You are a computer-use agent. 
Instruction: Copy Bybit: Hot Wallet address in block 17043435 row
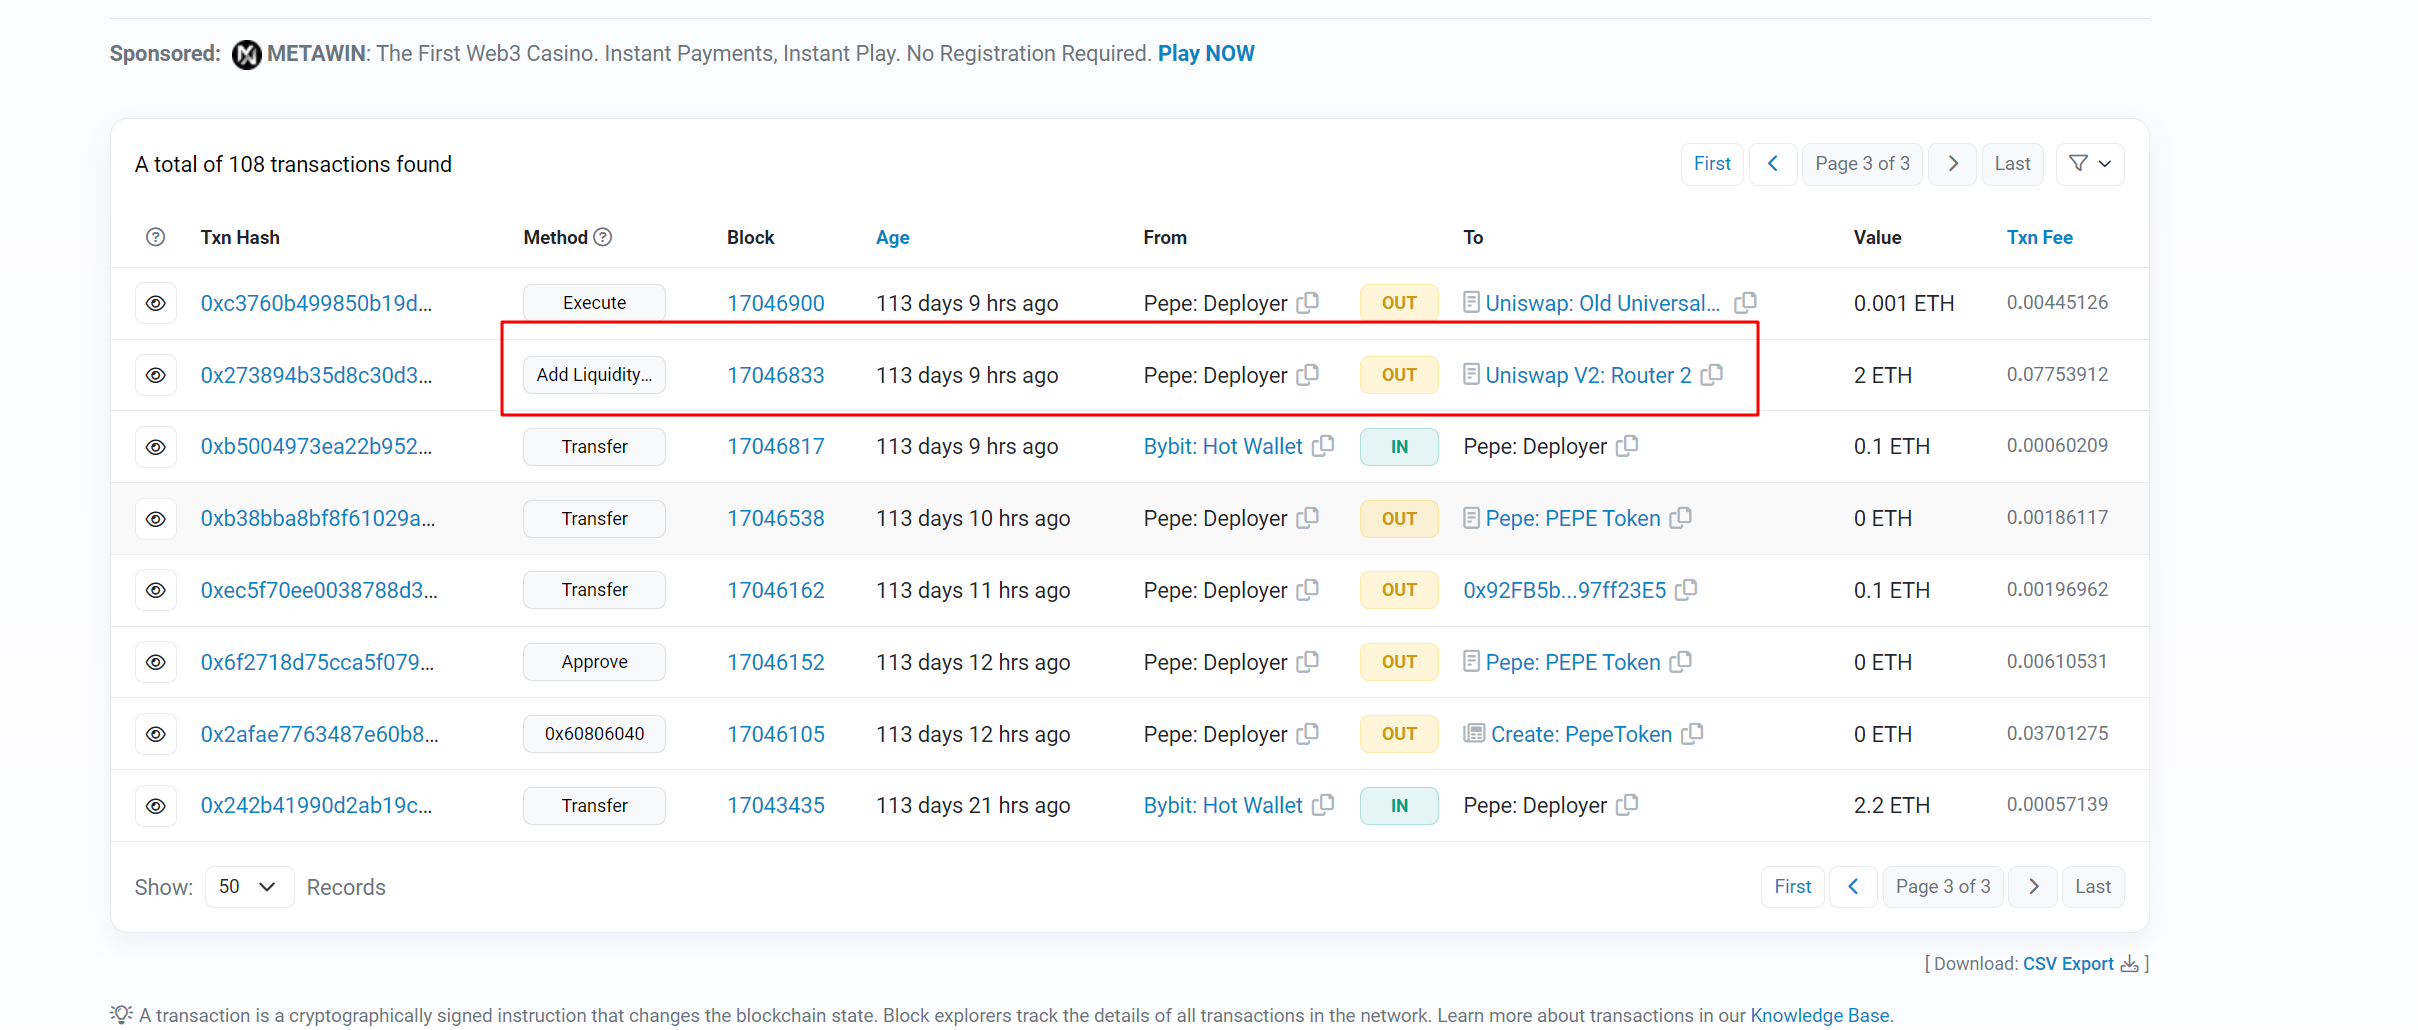click(1324, 804)
